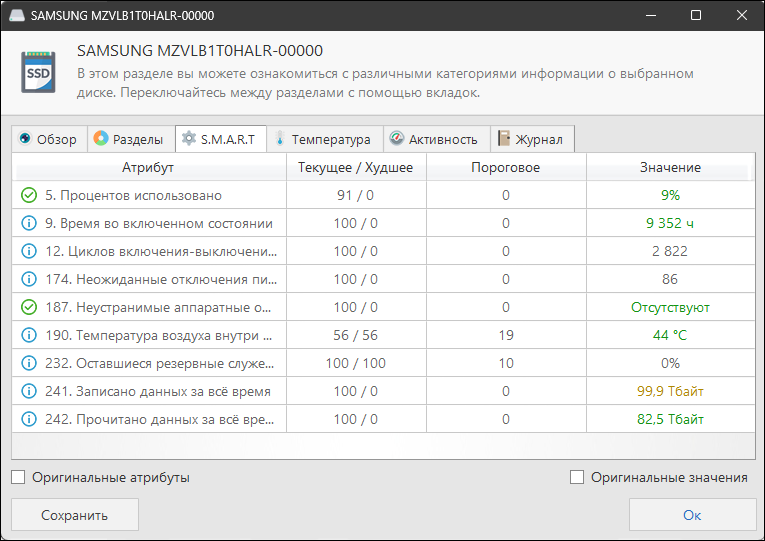Click the info icon beside attribute 232

28,363
